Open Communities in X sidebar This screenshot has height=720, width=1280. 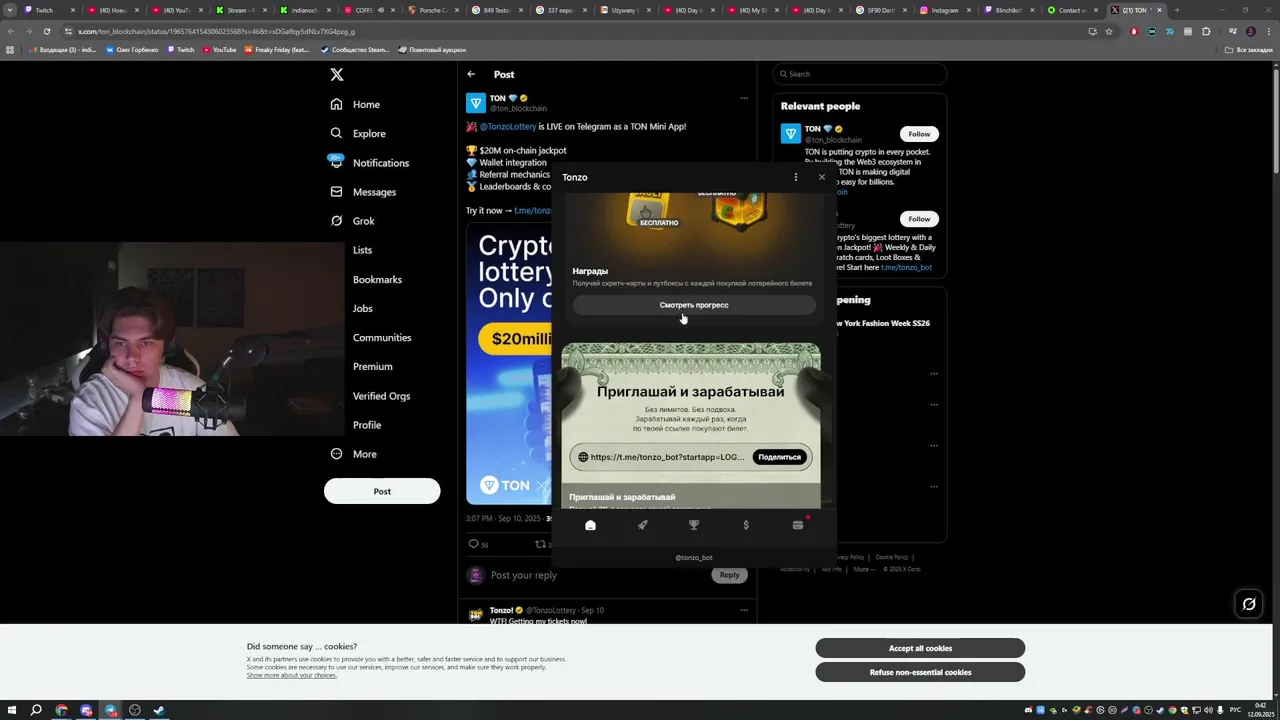pos(382,337)
